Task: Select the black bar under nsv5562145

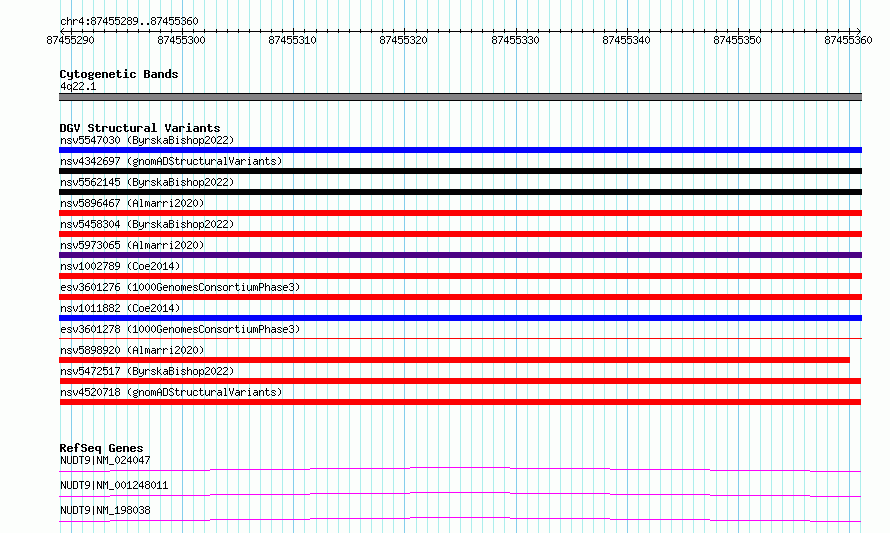Action: (x=460, y=192)
